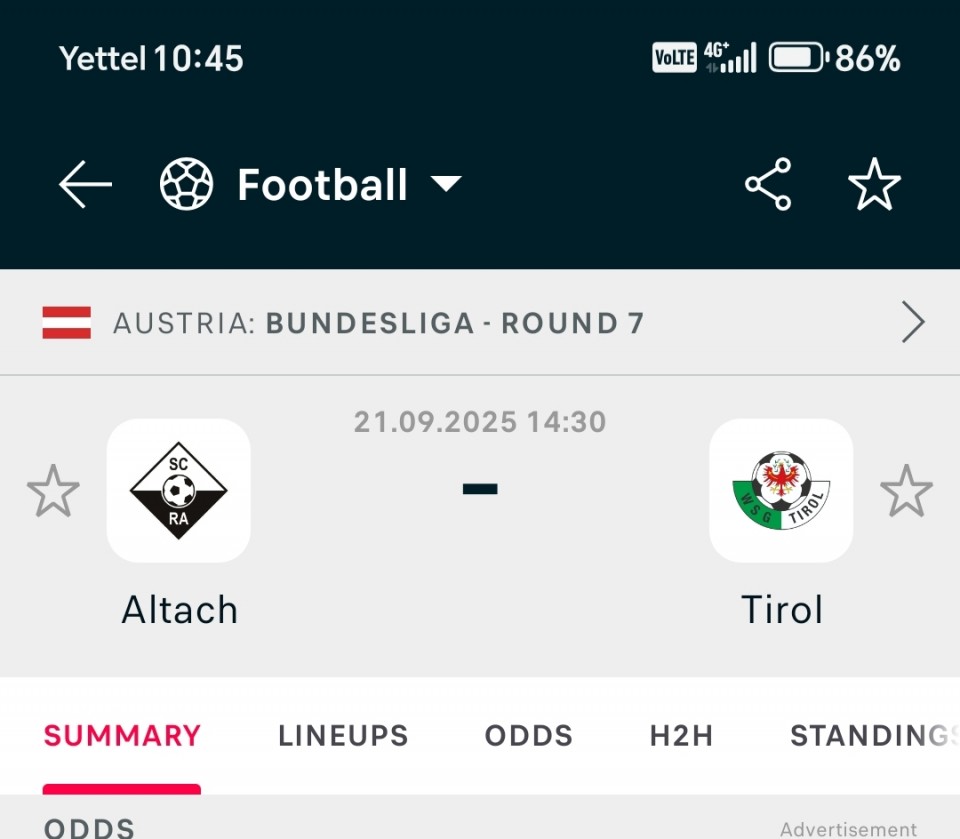960x839 pixels.
Task: Tap the match date and time
Action: (480, 422)
